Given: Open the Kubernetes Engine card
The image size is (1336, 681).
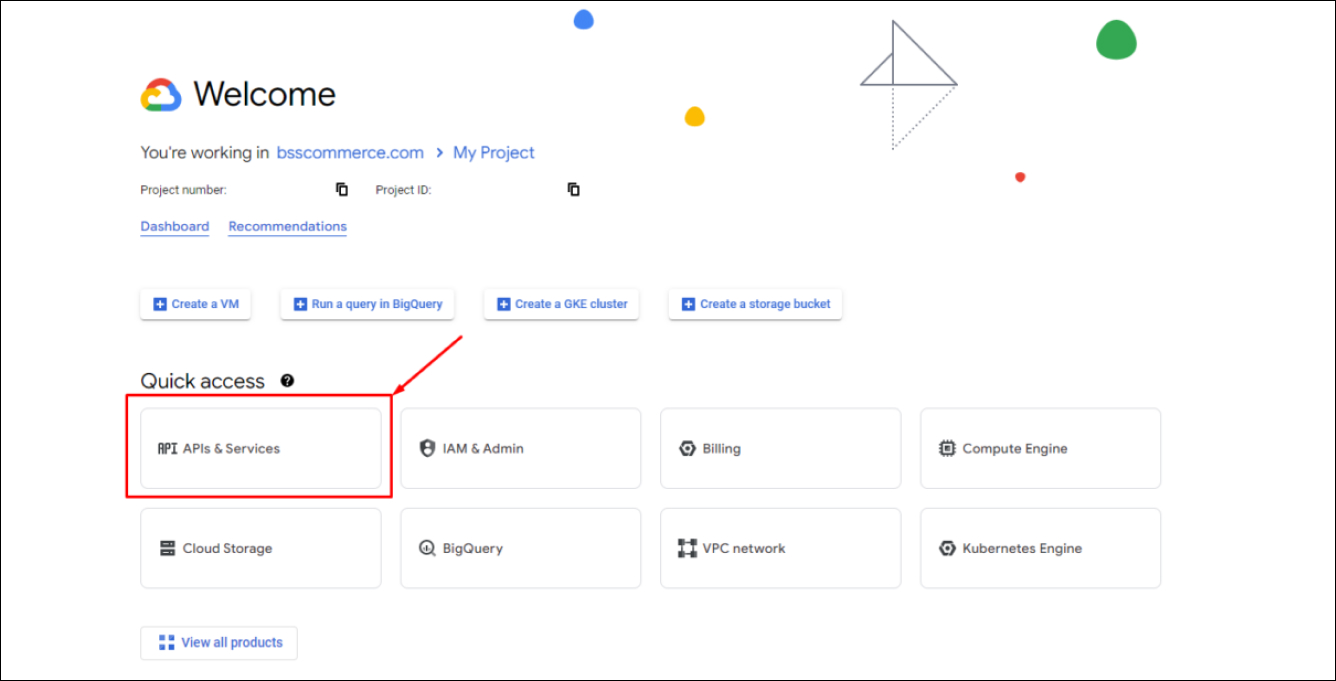Looking at the screenshot, I should point(1041,548).
